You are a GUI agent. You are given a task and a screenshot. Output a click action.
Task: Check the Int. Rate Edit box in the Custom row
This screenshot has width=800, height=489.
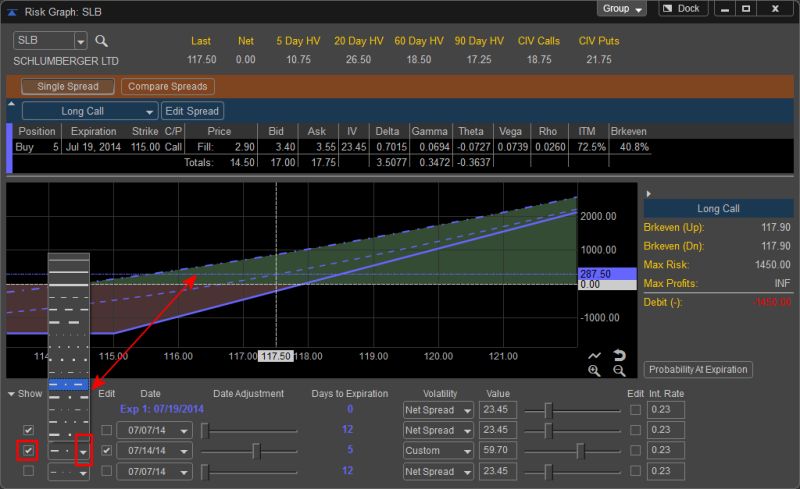pos(635,450)
